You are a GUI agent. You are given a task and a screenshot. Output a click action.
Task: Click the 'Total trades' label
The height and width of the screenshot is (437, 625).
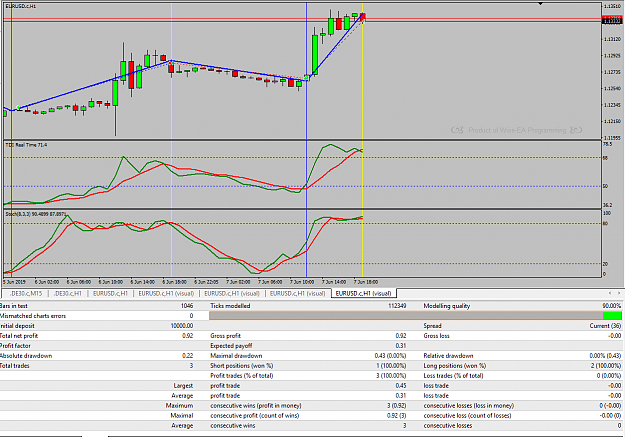(x=15, y=366)
